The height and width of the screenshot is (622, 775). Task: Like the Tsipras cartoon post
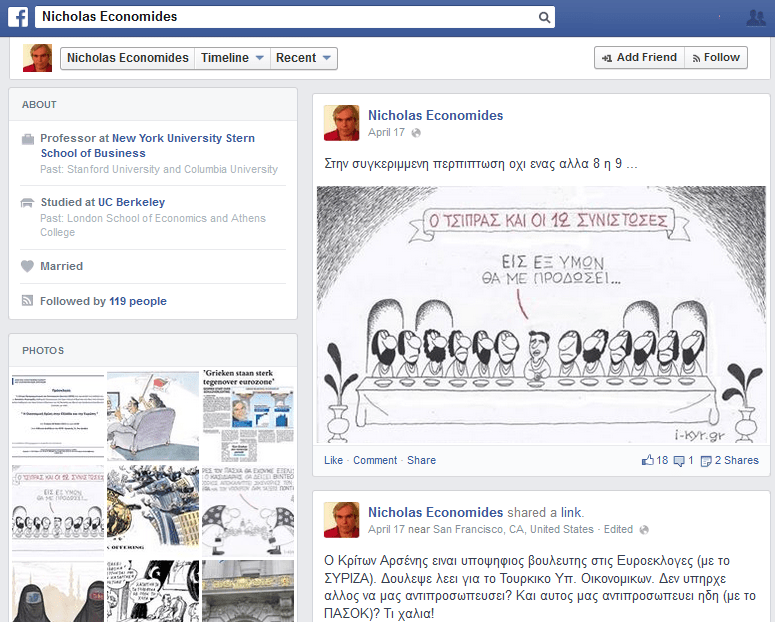click(x=334, y=460)
